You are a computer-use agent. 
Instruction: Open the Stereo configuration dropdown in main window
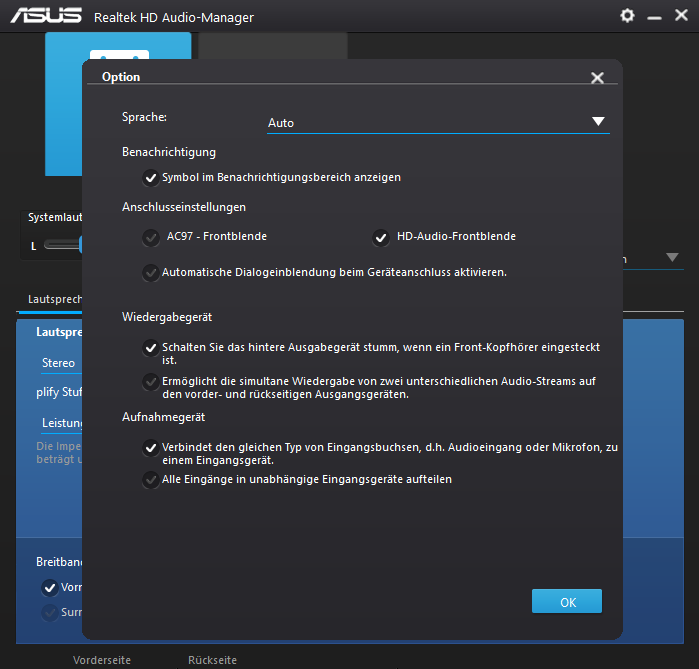coord(61,364)
